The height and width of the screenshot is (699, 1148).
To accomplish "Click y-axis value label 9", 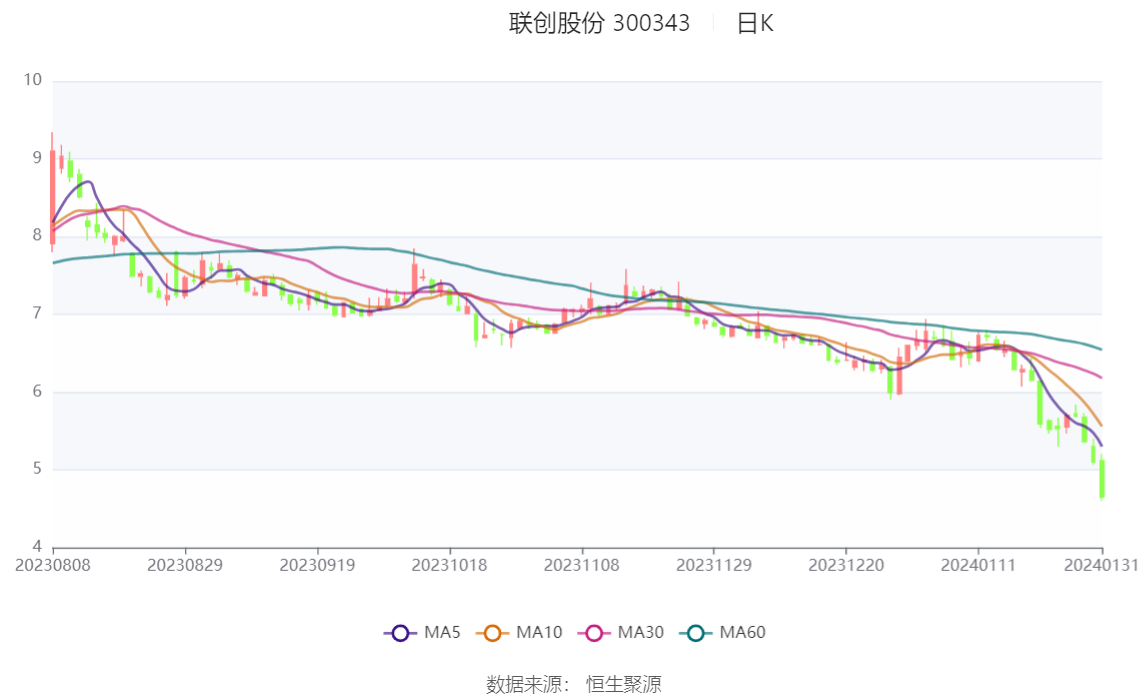I will (x=37, y=157).
